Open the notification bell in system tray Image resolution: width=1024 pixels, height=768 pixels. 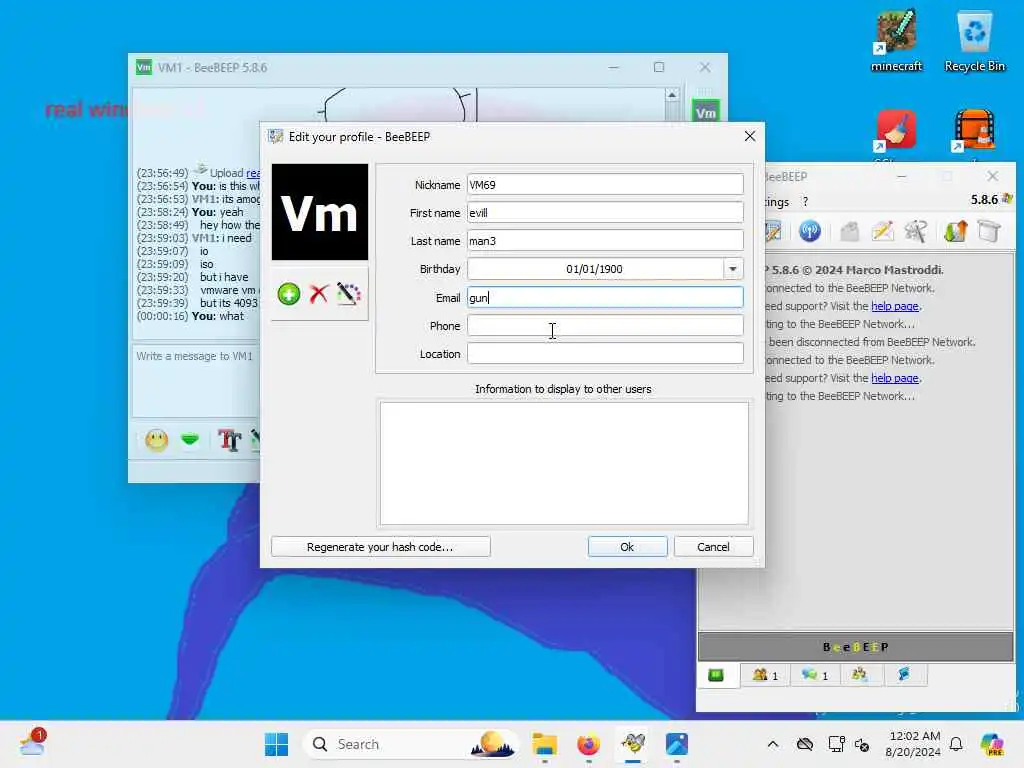tap(956, 744)
